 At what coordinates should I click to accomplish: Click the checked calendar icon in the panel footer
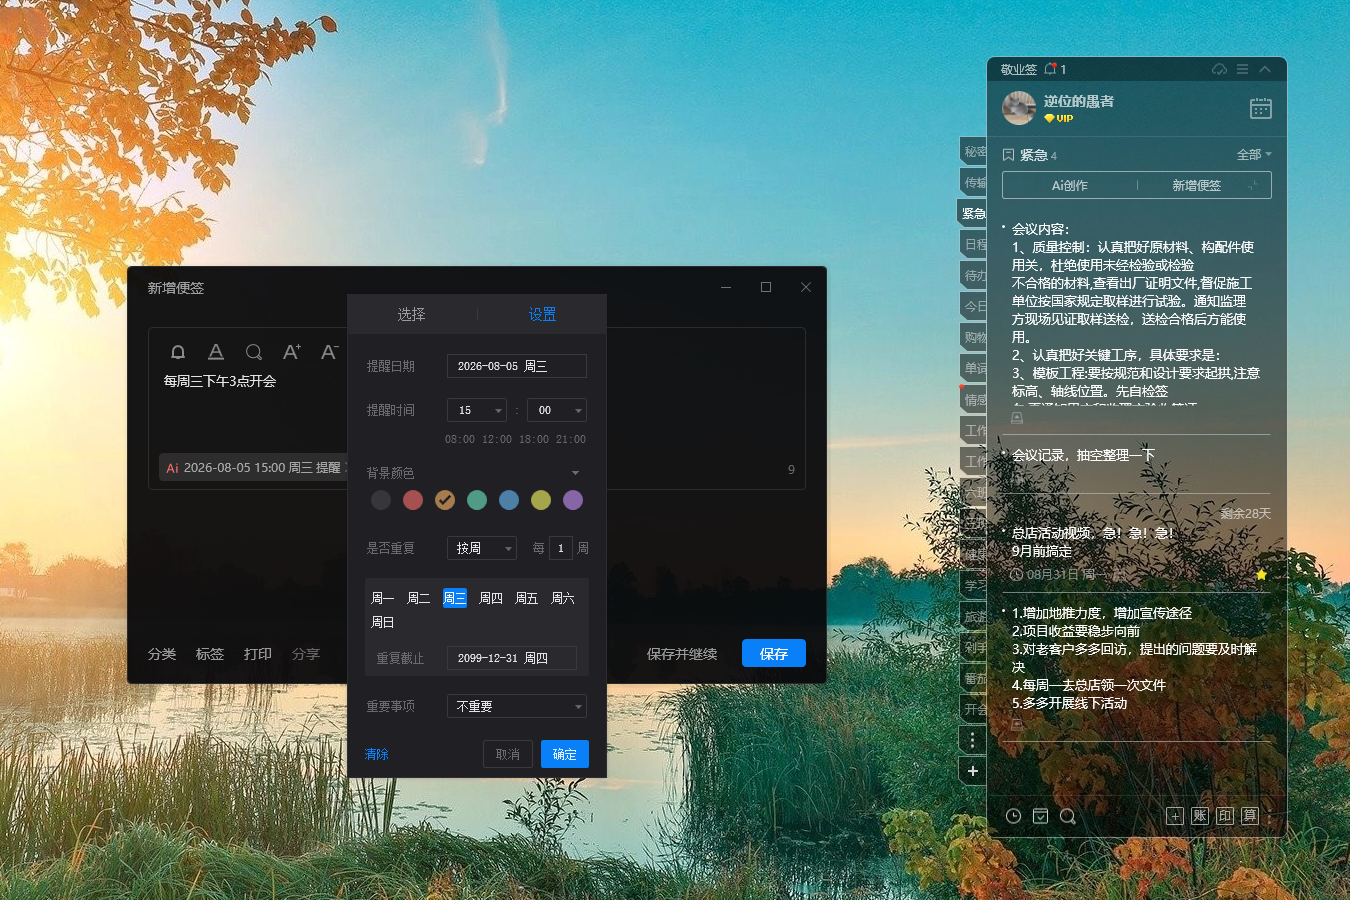pyautogui.click(x=1040, y=816)
